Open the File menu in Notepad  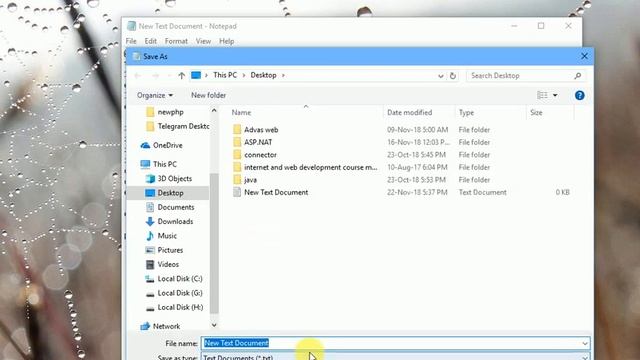click(x=131, y=41)
